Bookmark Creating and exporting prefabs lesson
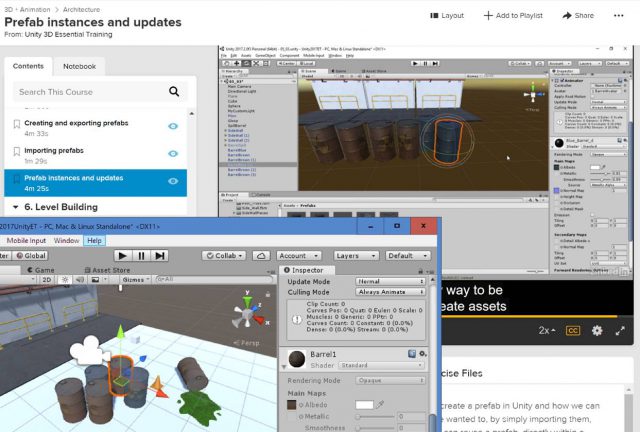640x432 pixels. click(17, 124)
